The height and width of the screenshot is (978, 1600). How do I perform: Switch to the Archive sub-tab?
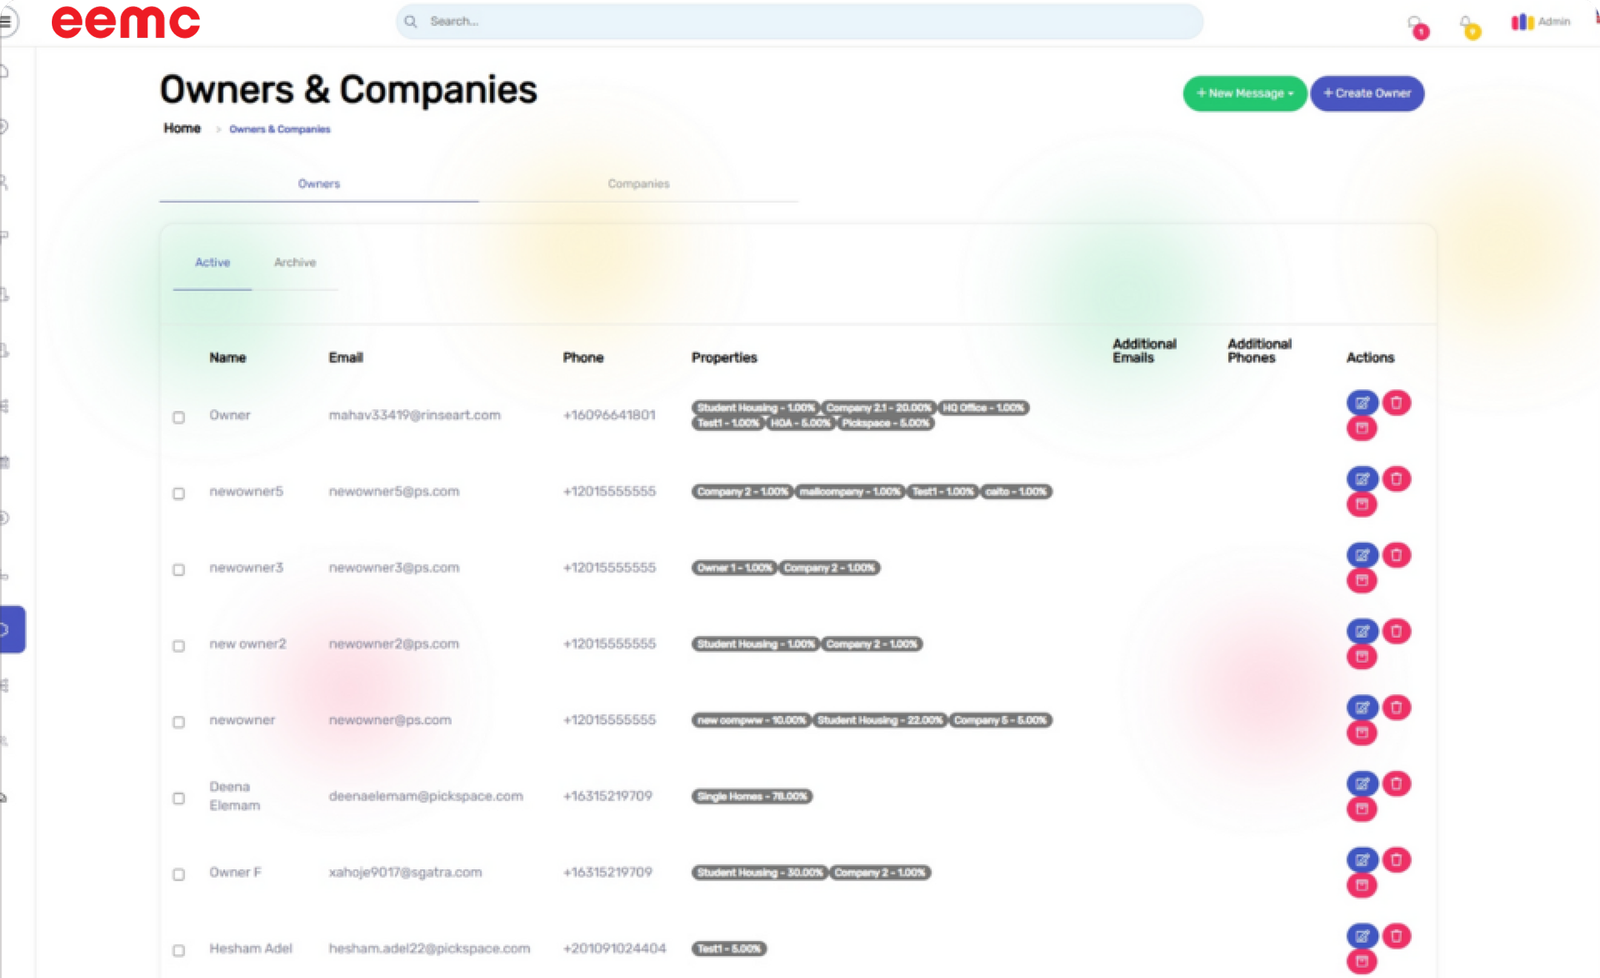295,263
